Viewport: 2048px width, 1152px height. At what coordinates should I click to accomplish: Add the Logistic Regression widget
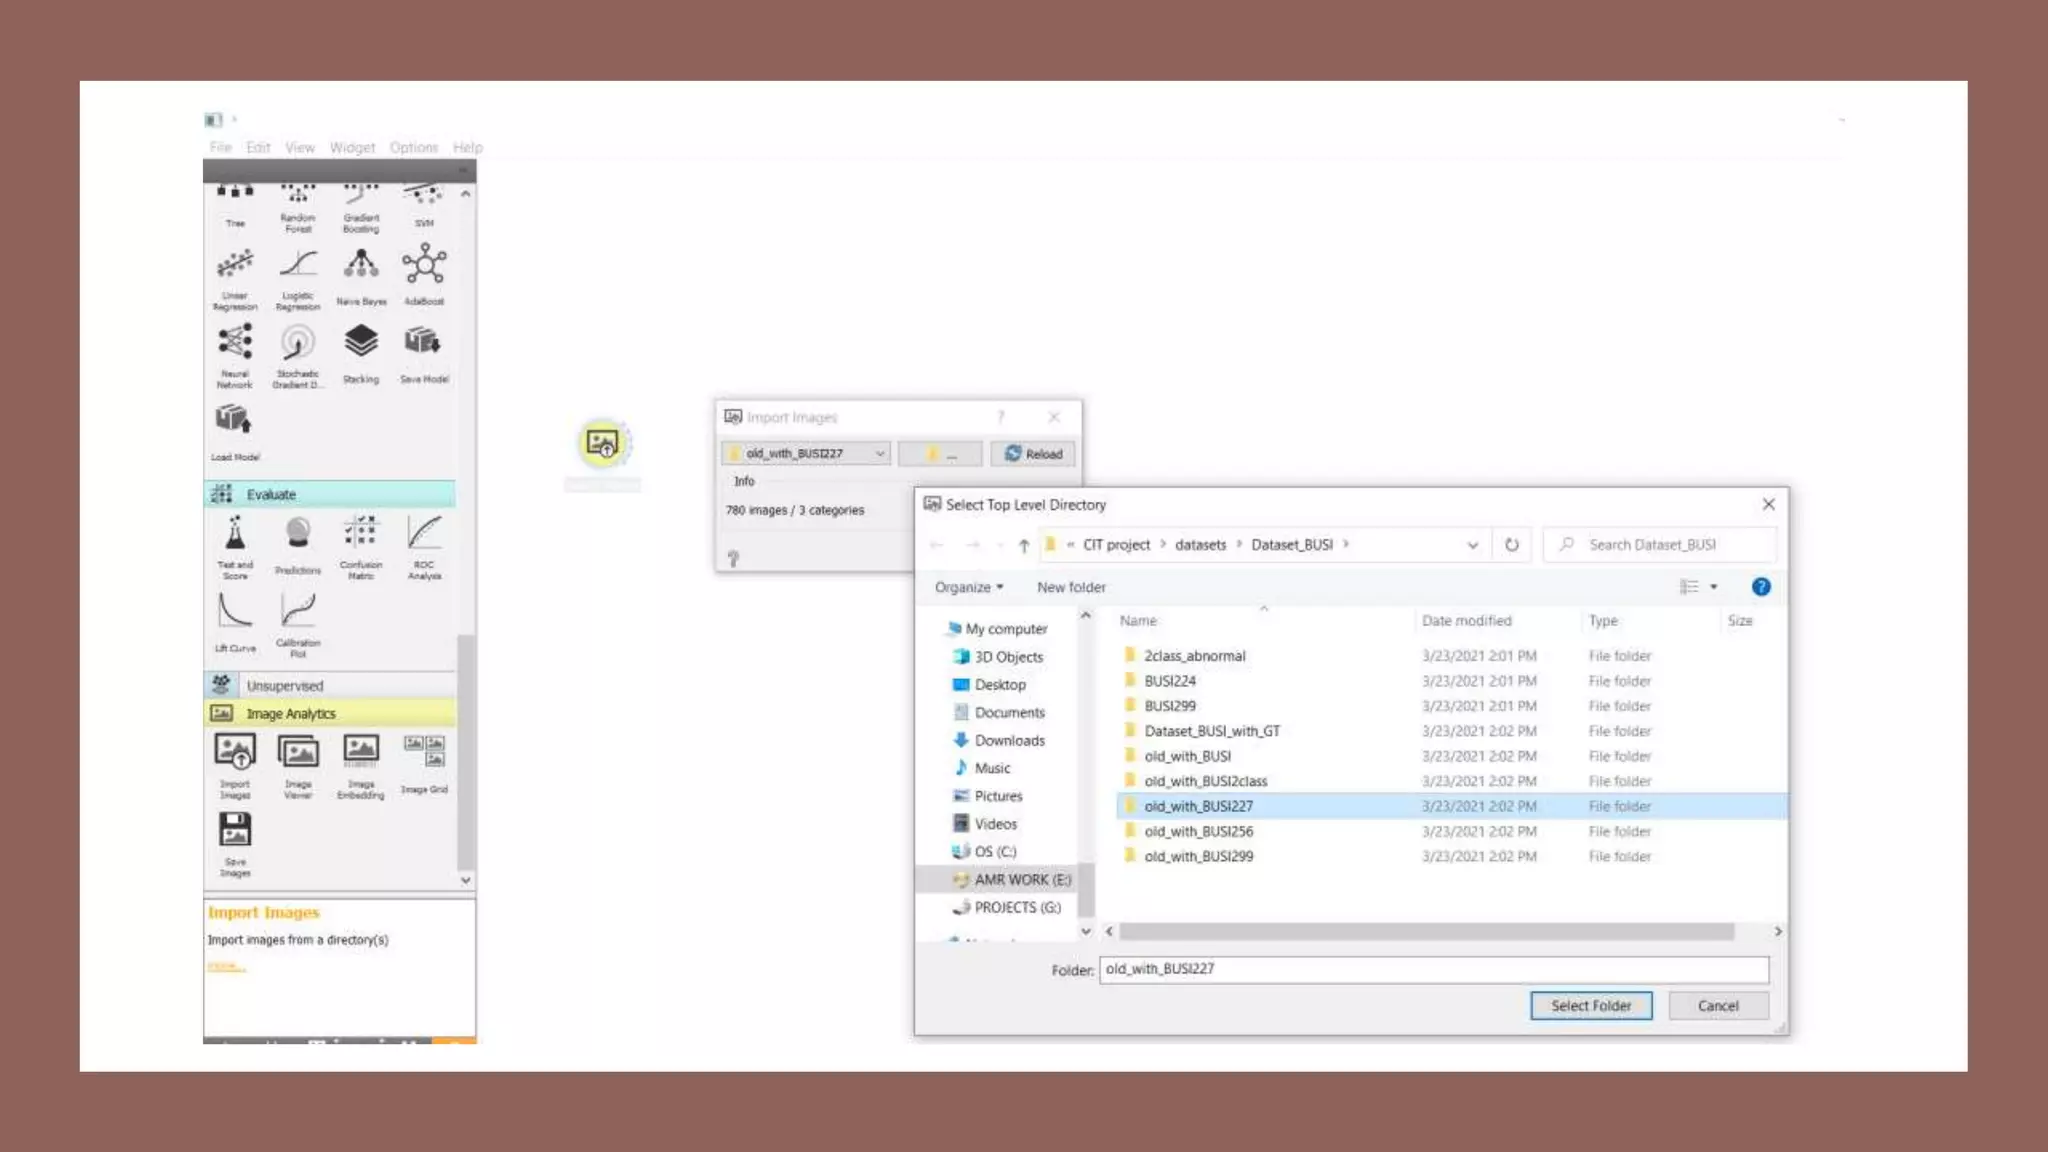pyautogui.click(x=298, y=279)
